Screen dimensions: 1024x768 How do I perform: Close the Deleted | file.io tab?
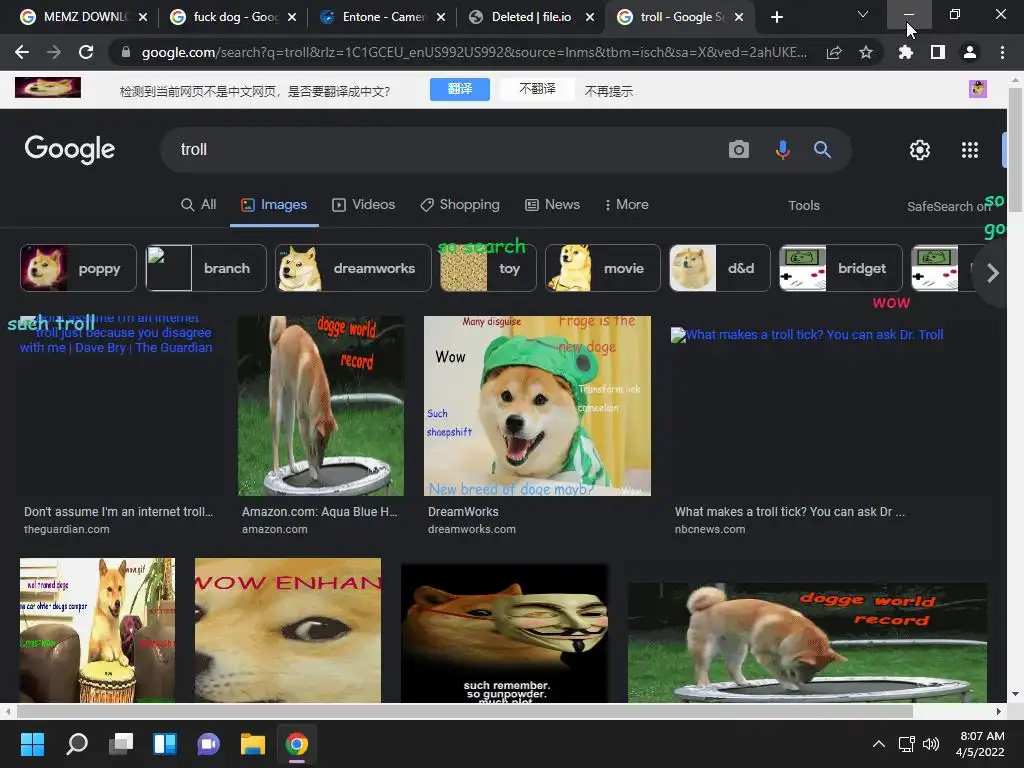(x=590, y=17)
